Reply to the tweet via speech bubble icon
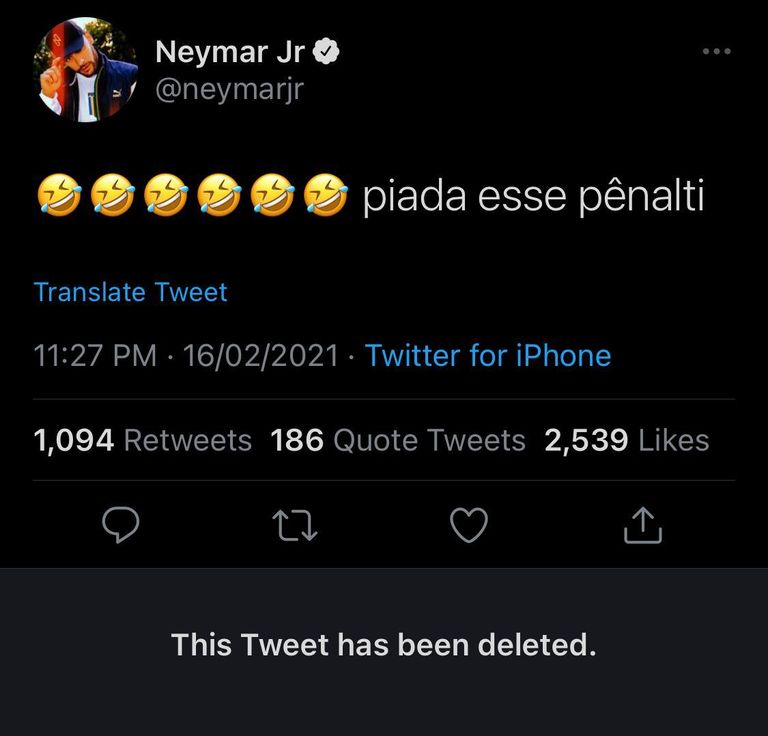 point(119,525)
